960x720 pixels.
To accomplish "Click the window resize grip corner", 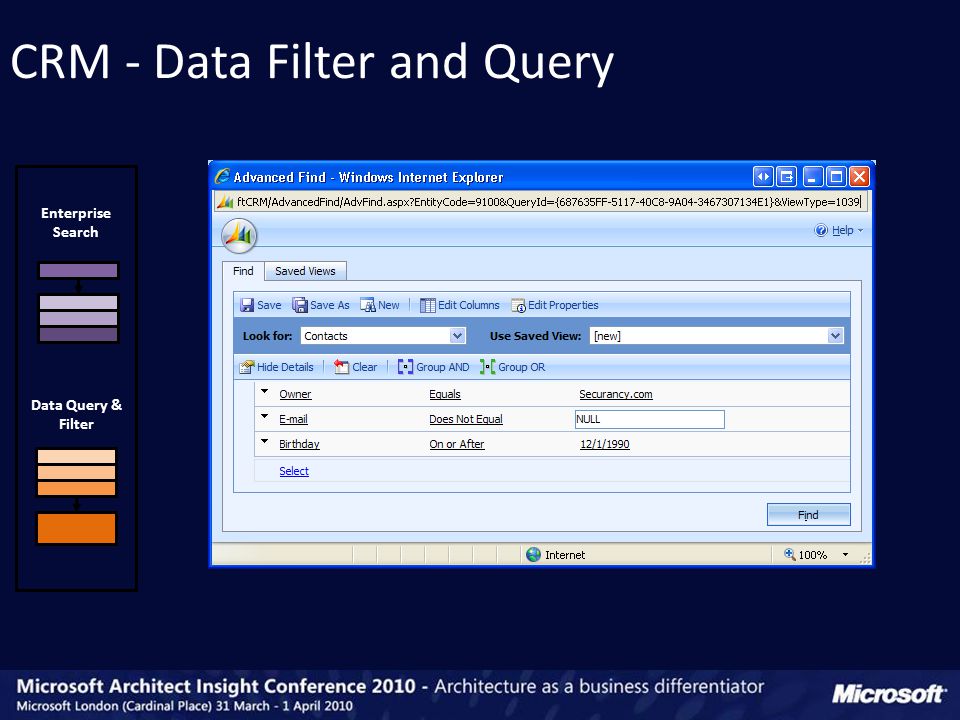I will click(865, 558).
